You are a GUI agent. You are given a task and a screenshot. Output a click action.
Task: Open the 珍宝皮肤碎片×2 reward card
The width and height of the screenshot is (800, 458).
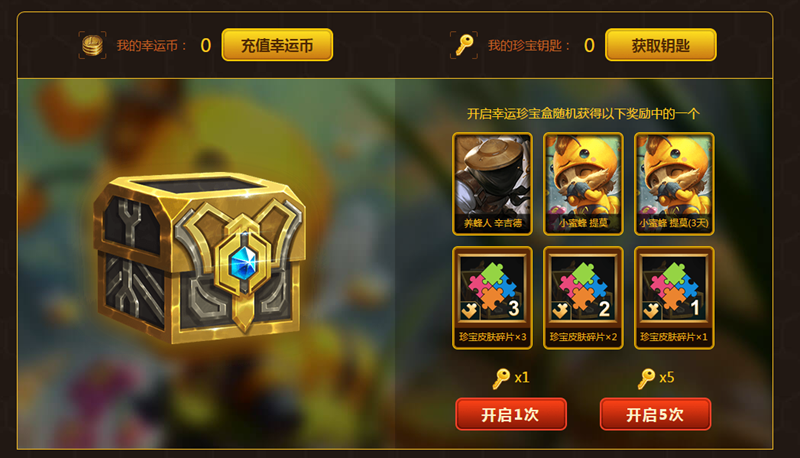[x=583, y=298]
